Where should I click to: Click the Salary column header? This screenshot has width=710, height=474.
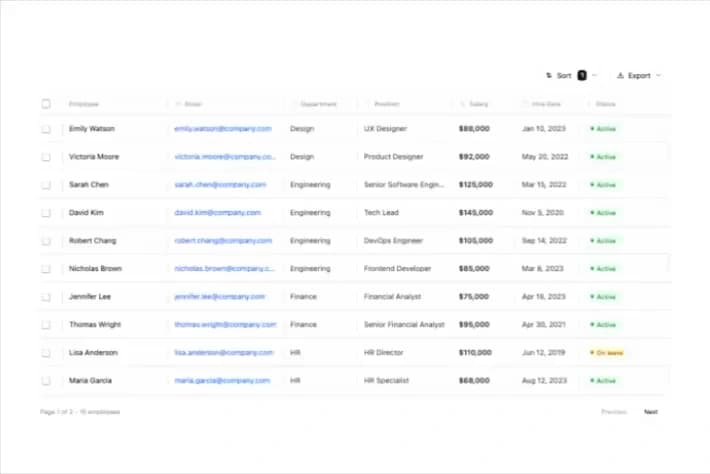(x=475, y=104)
